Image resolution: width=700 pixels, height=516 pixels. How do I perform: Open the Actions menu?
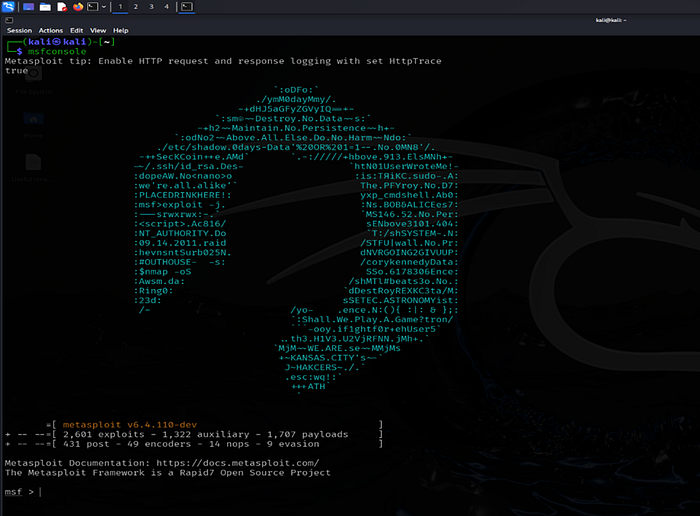[50, 30]
